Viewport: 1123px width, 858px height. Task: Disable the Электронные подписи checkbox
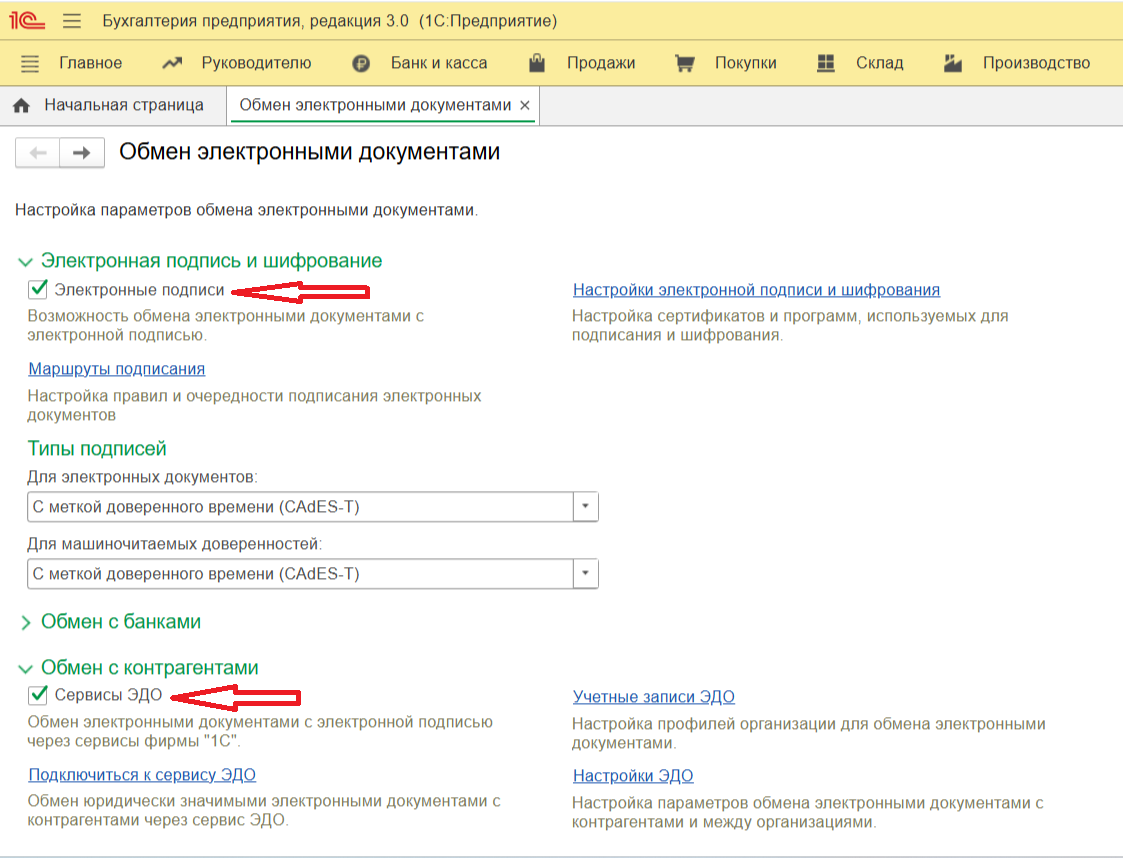(x=39, y=290)
